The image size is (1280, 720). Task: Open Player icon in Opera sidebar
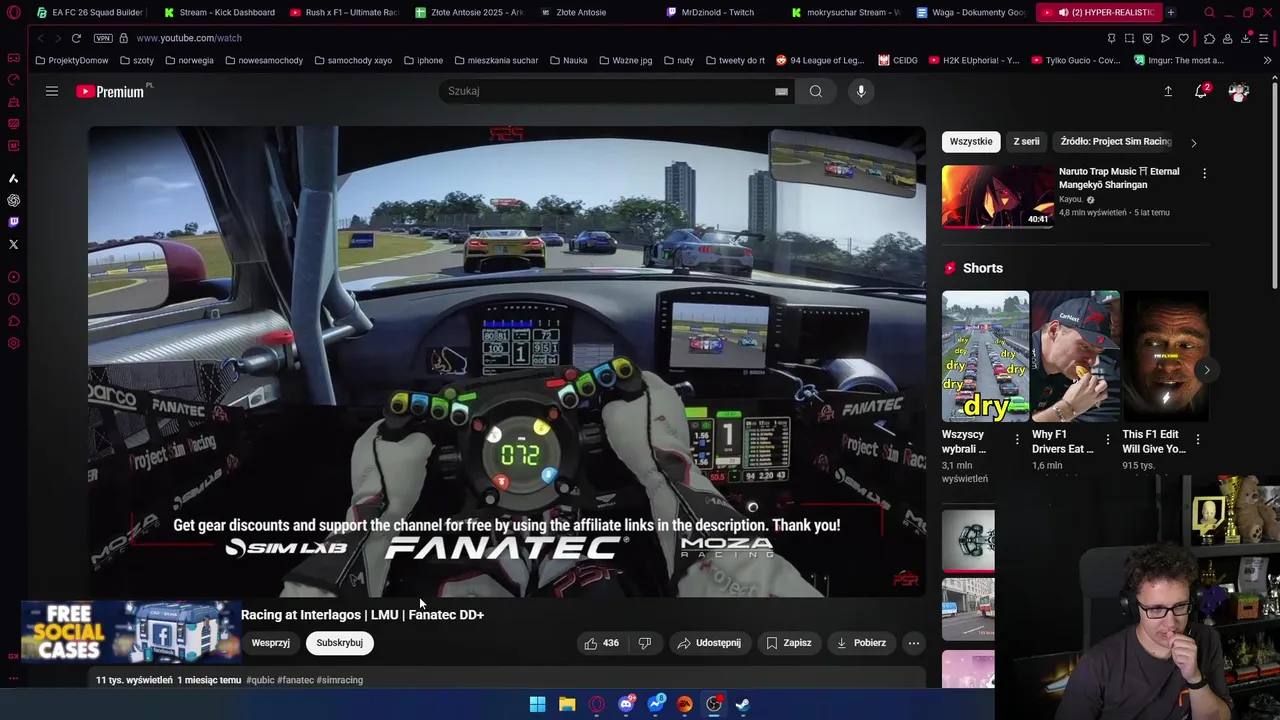click(x=13, y=277)
